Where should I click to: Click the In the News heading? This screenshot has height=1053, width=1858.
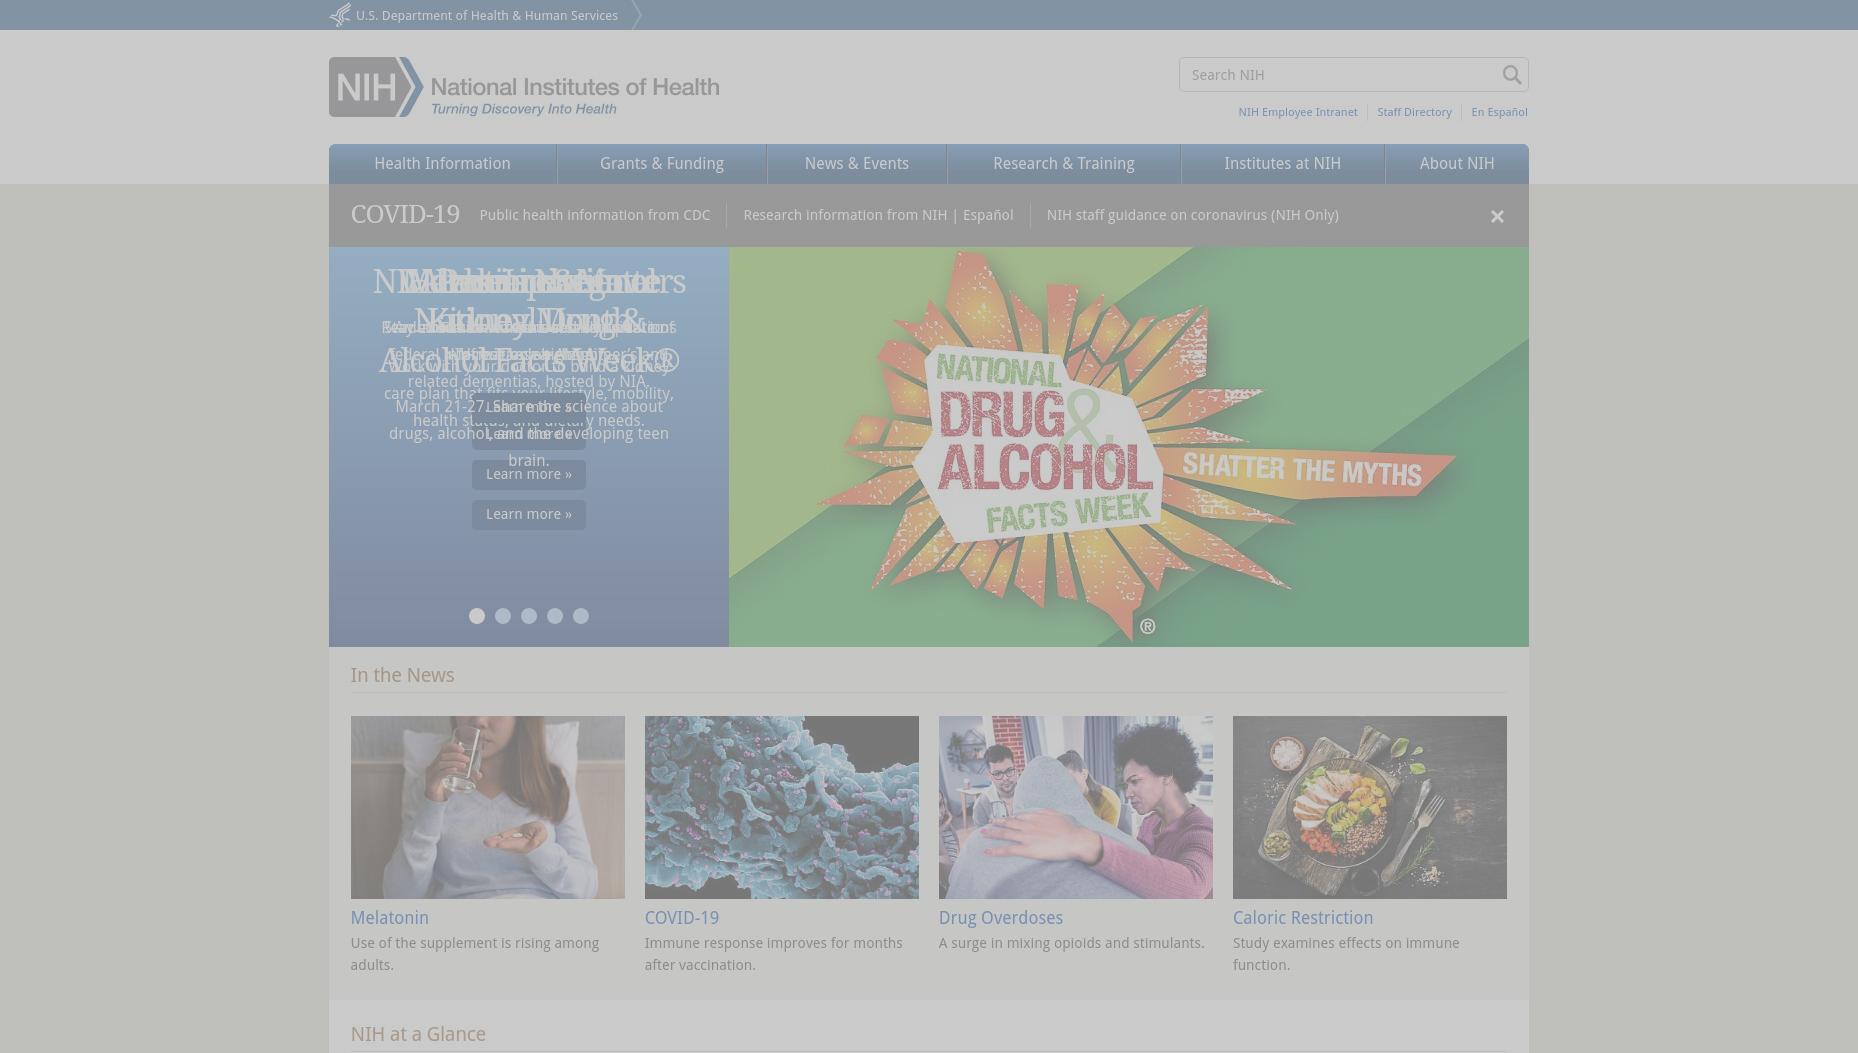(x=402, y=675)
